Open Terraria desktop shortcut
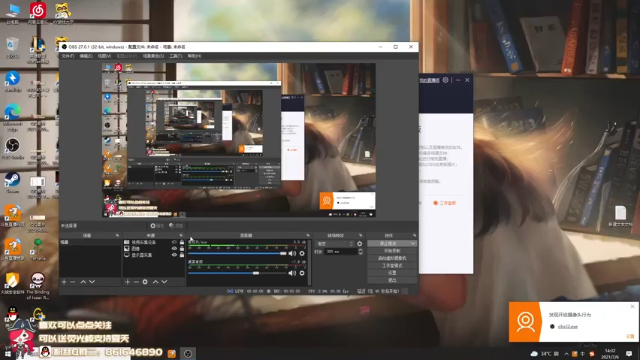The image size is (640, 360). [38, 250]
